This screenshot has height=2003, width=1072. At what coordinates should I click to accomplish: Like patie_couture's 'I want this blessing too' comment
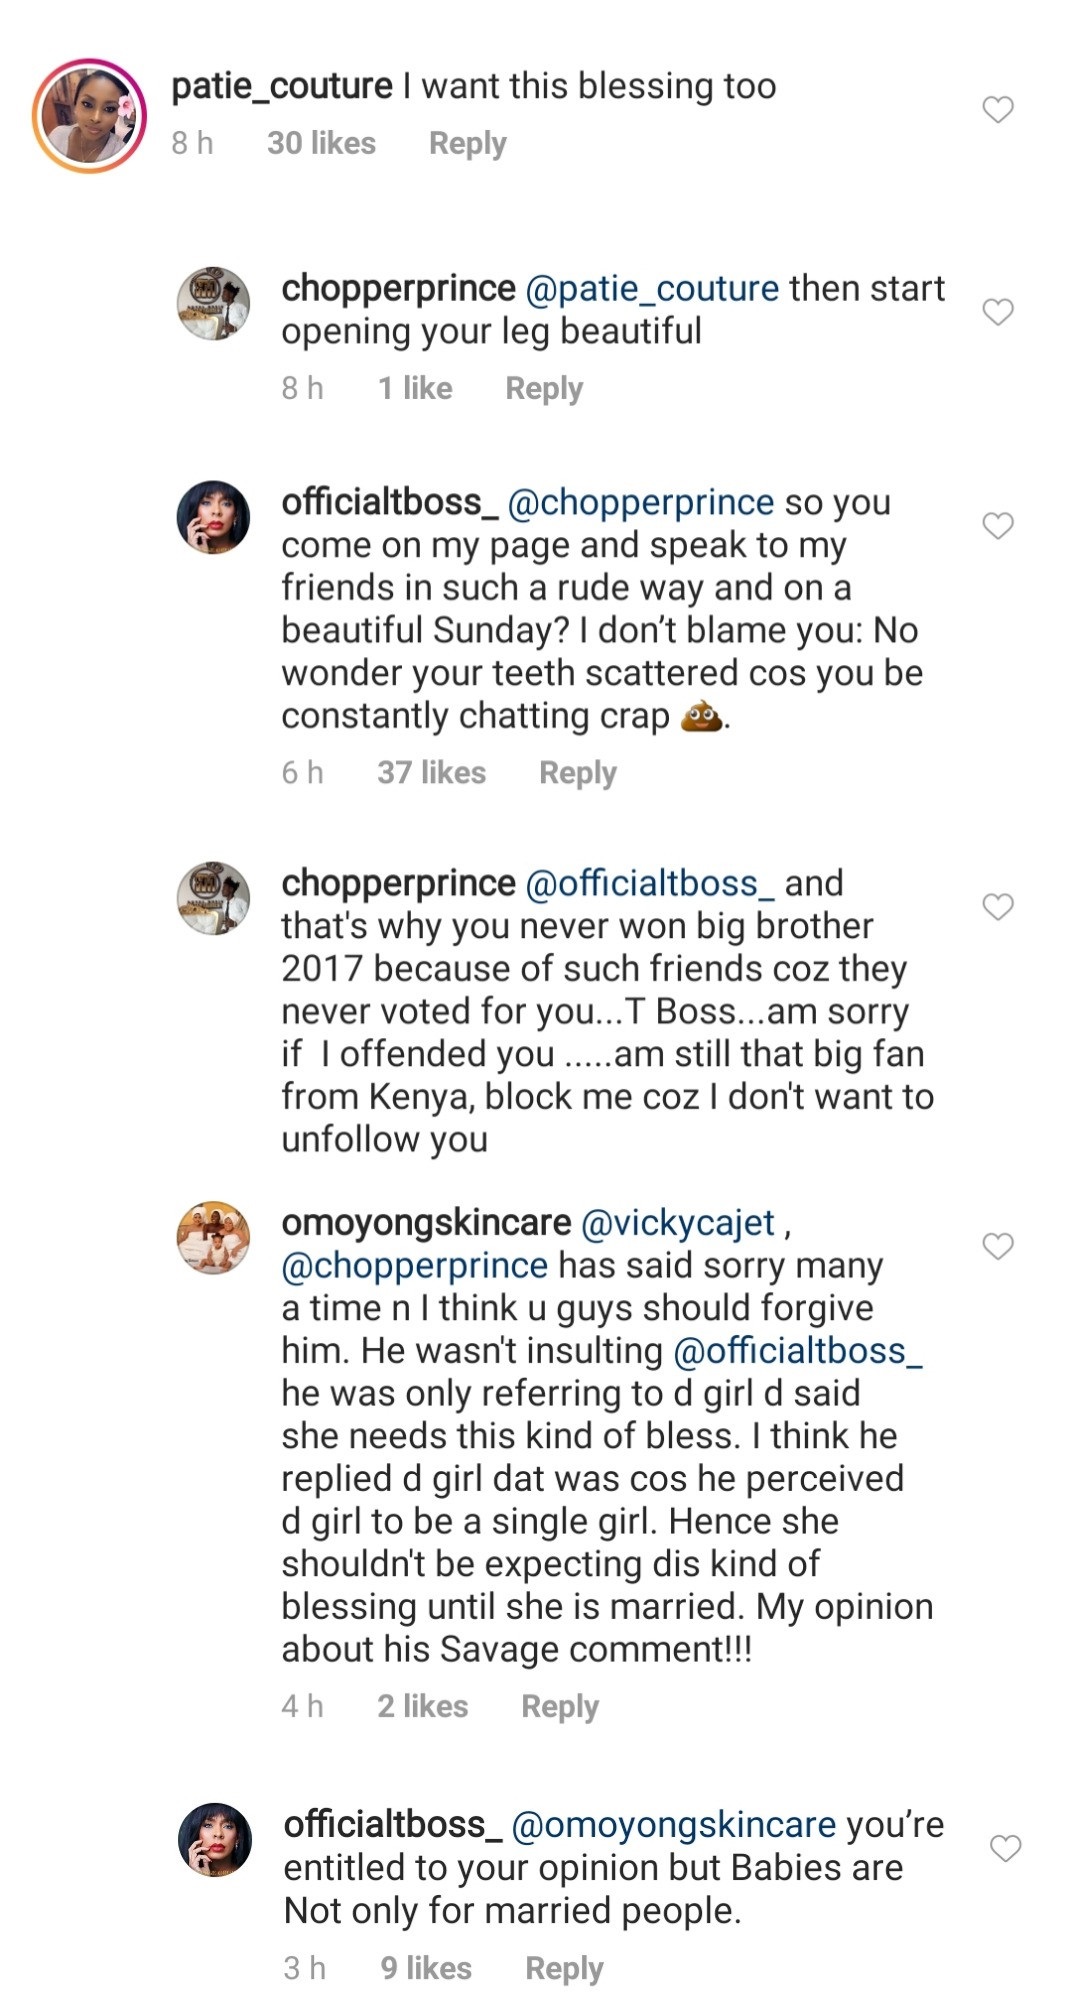(997, 110)
